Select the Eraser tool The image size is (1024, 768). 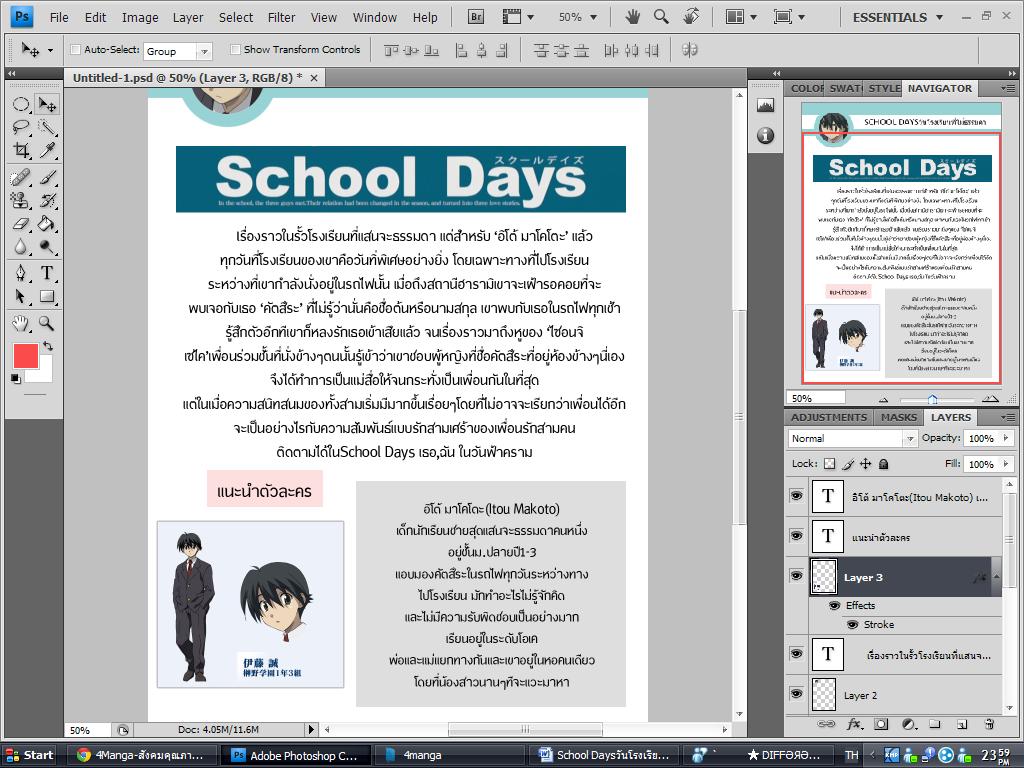21,223
